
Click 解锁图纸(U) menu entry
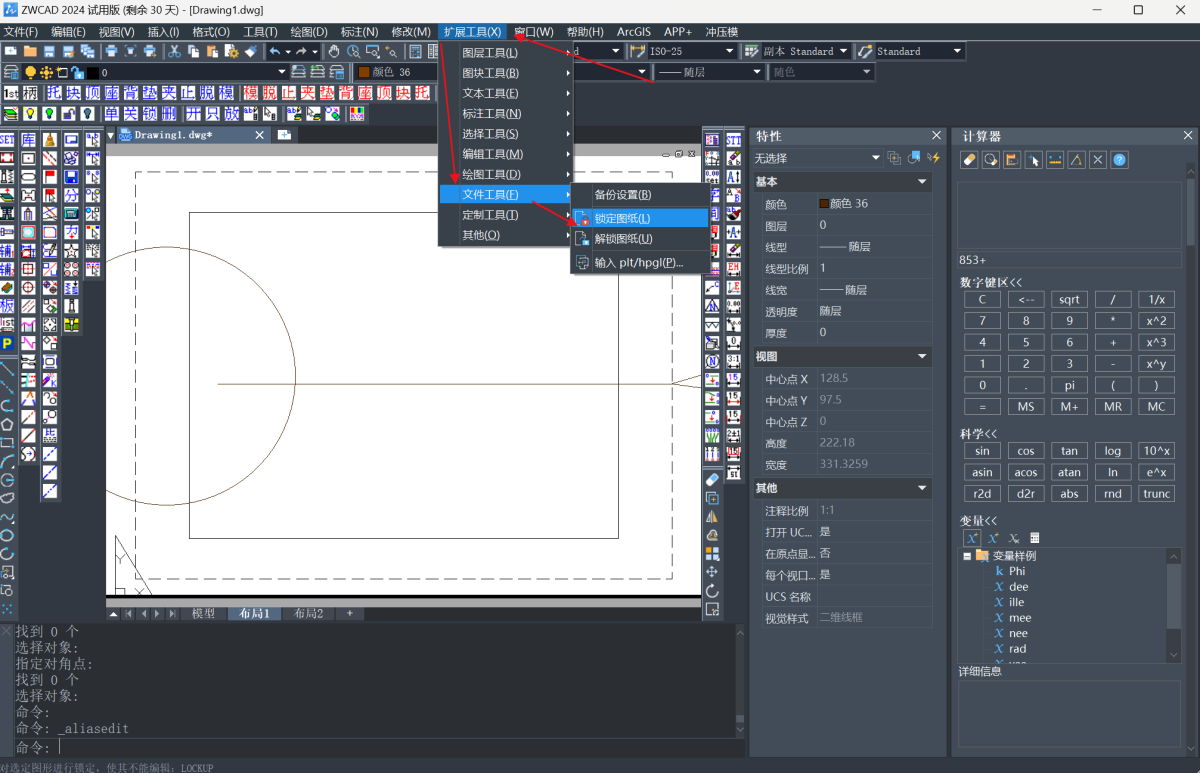(x=639, y=239)
